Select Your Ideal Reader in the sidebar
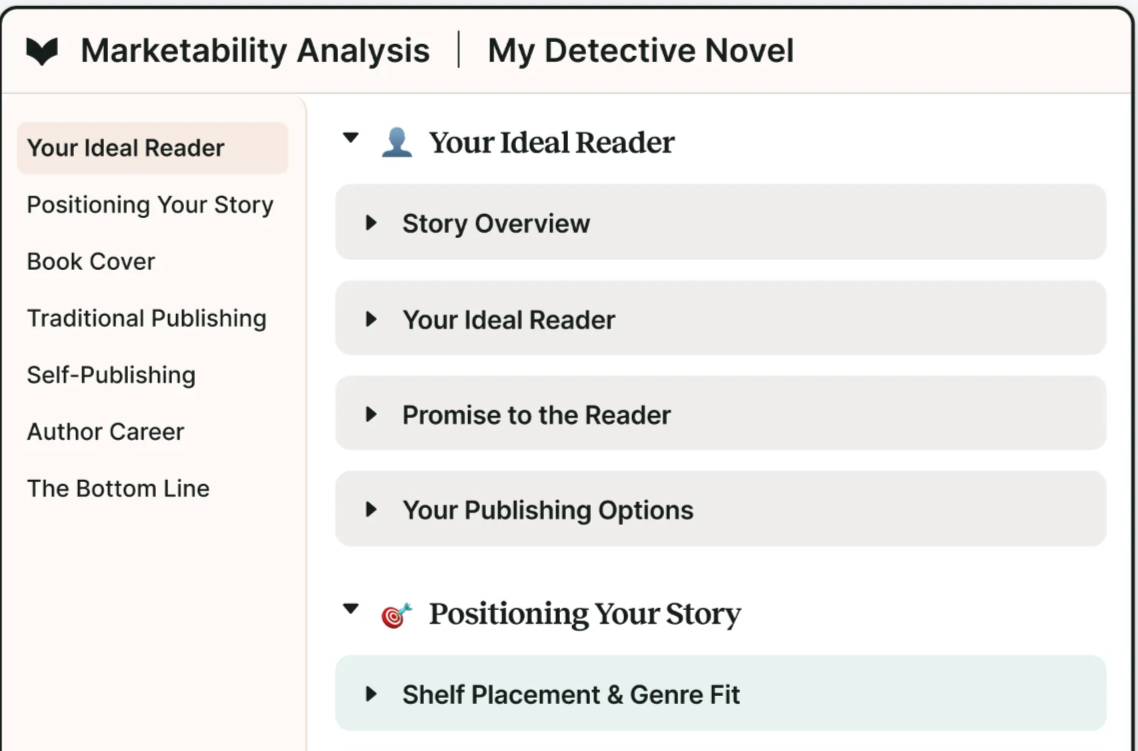This screenshot has height=751, width=1138. pyautogui.click(x=126, y=148)
